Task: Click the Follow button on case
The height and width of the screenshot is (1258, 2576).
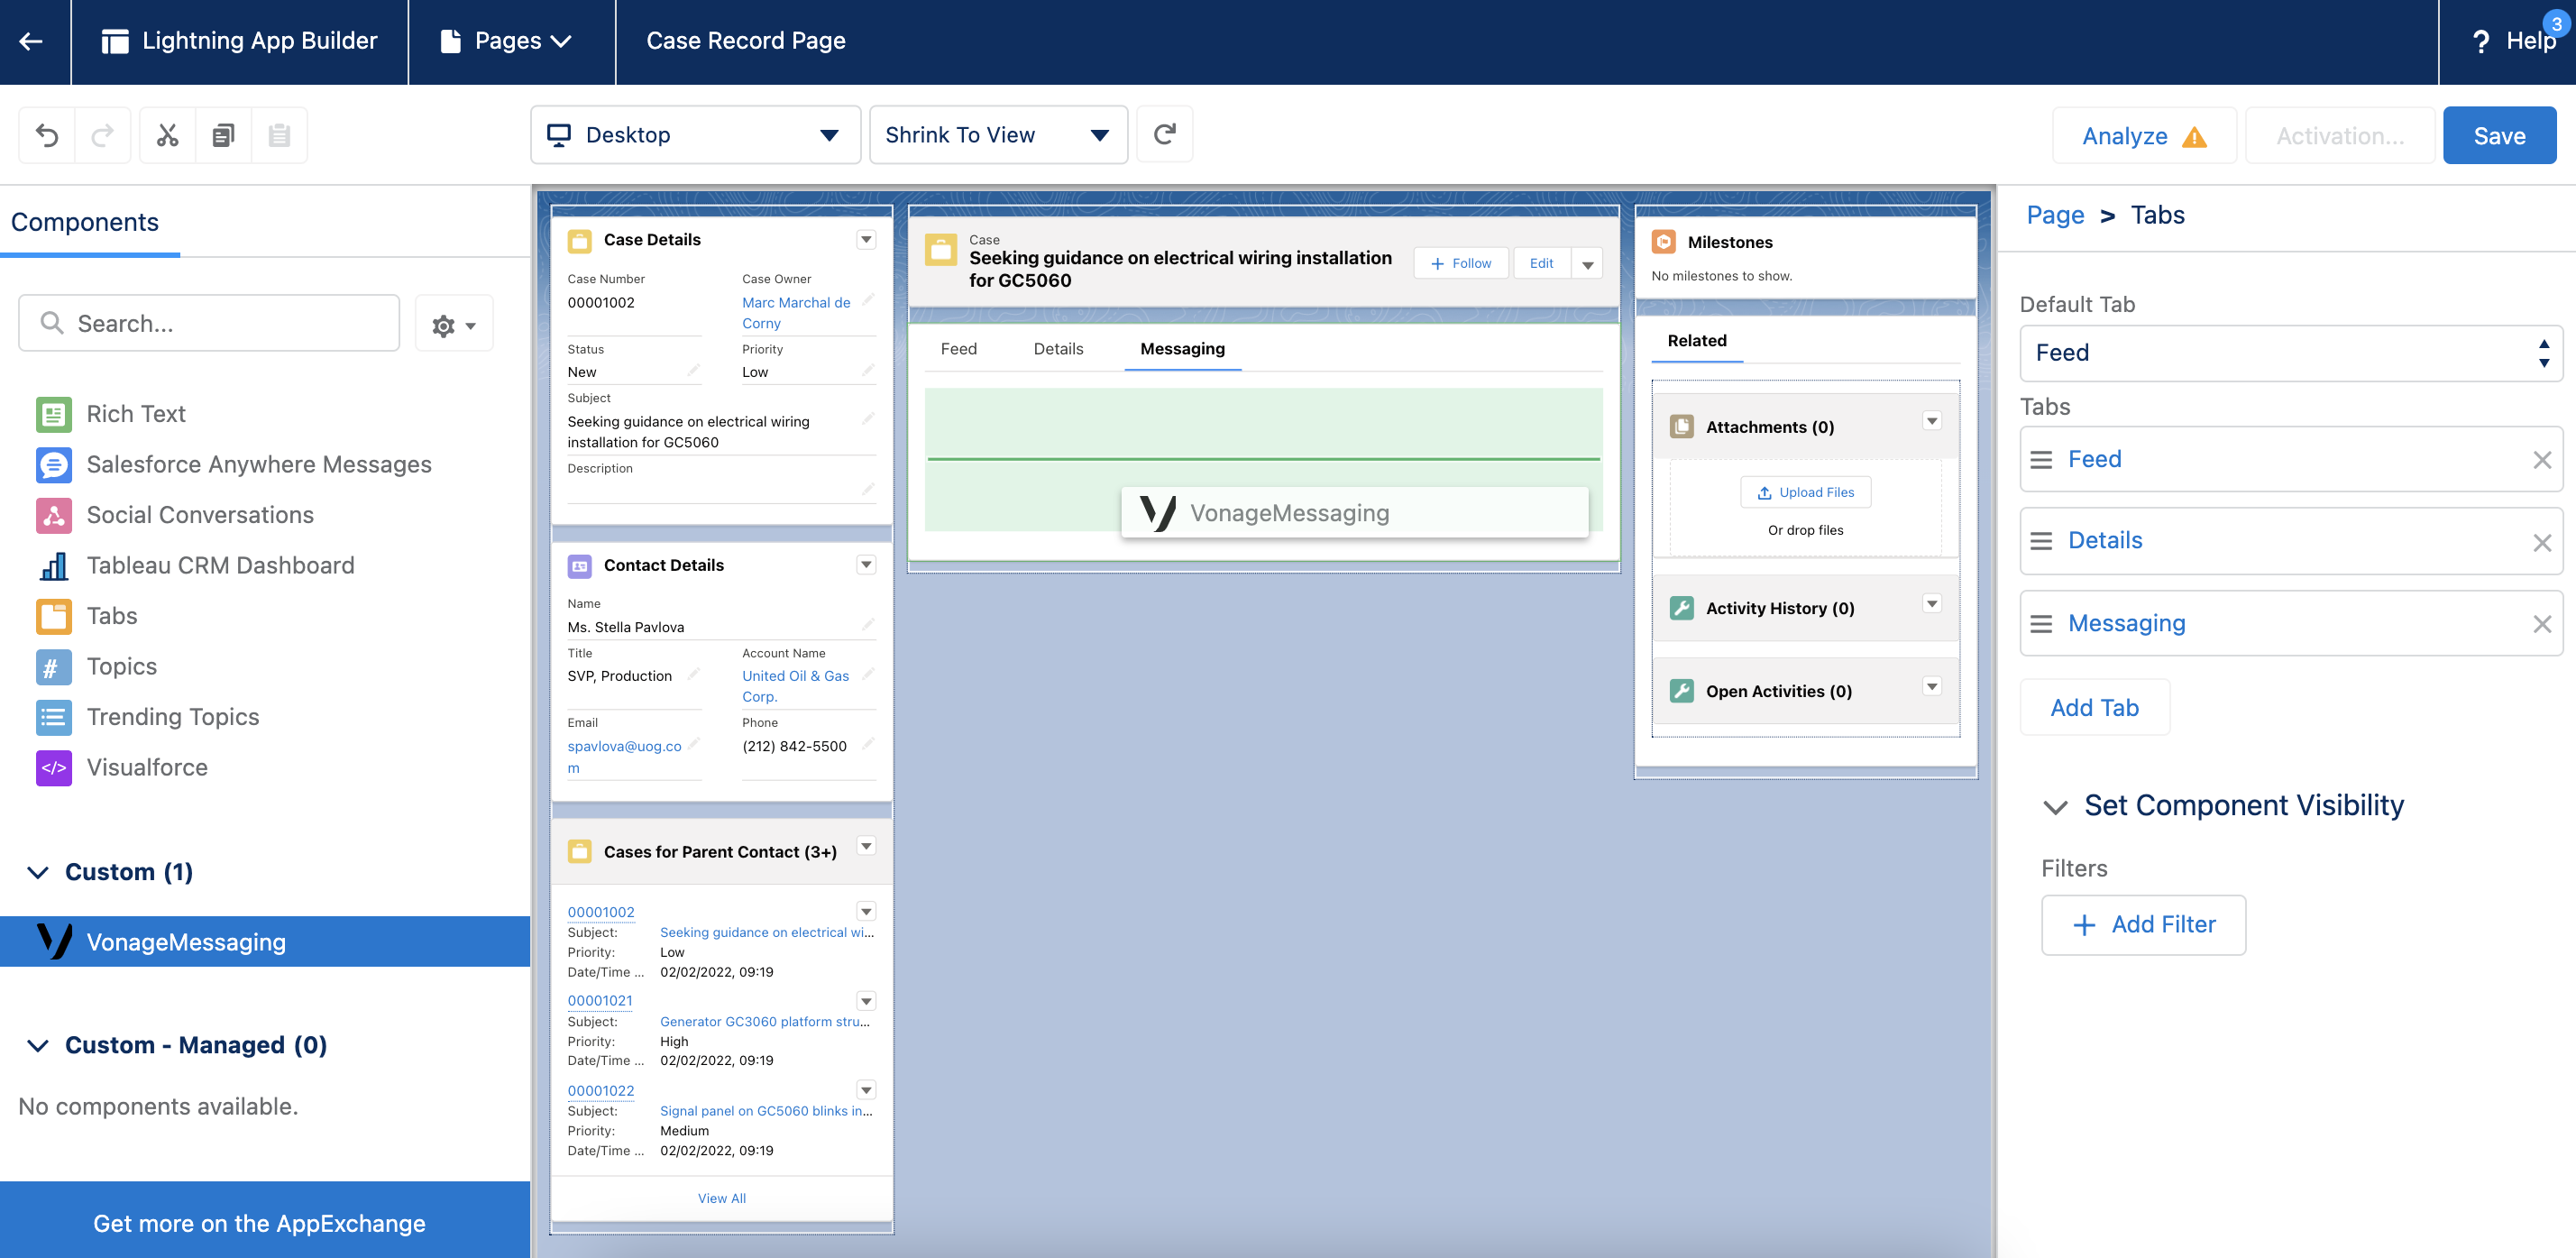Action: 1461,264
